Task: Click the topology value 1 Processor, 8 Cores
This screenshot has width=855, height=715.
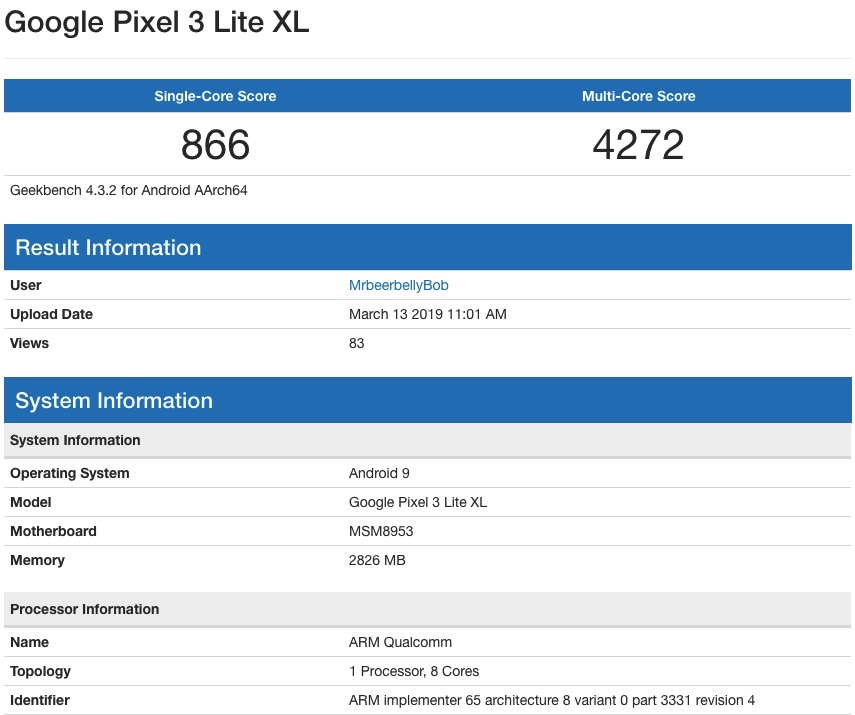Action: (414, 671)
